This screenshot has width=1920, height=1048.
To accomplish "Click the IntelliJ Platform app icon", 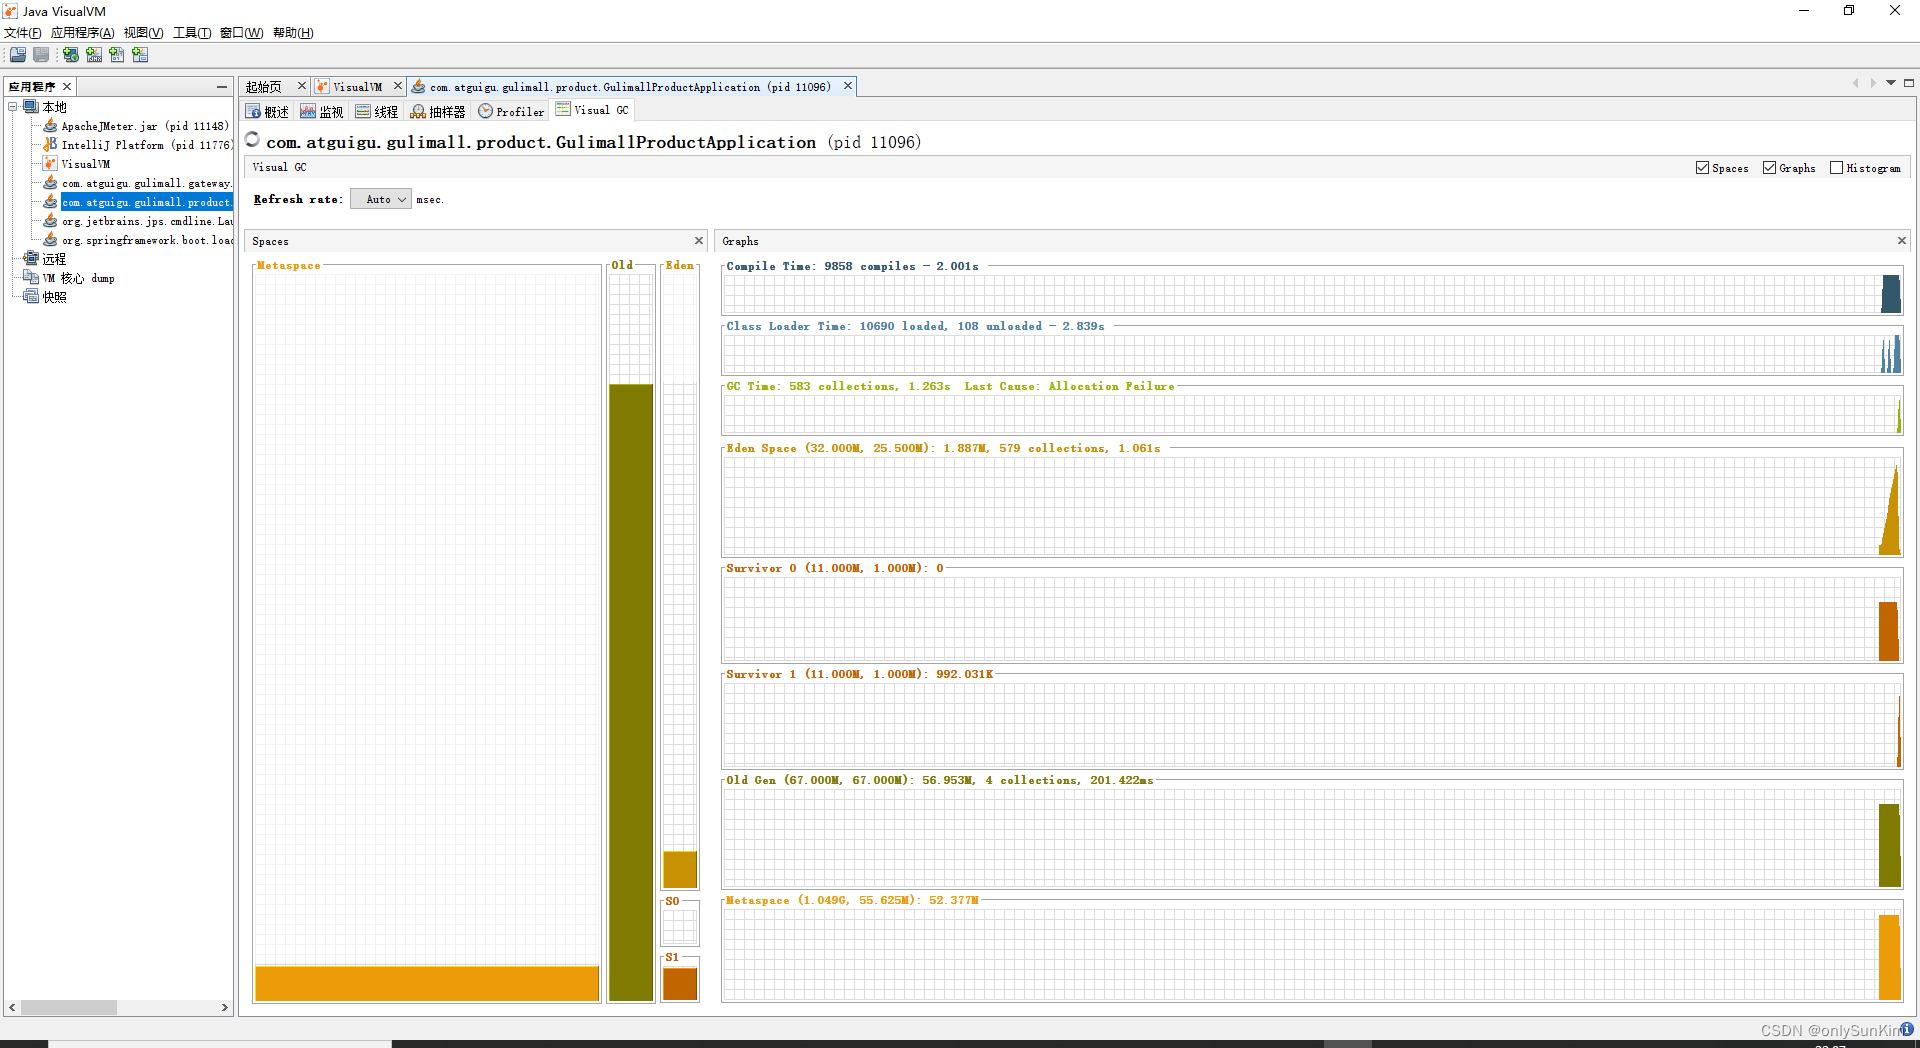I will [50, 145].
